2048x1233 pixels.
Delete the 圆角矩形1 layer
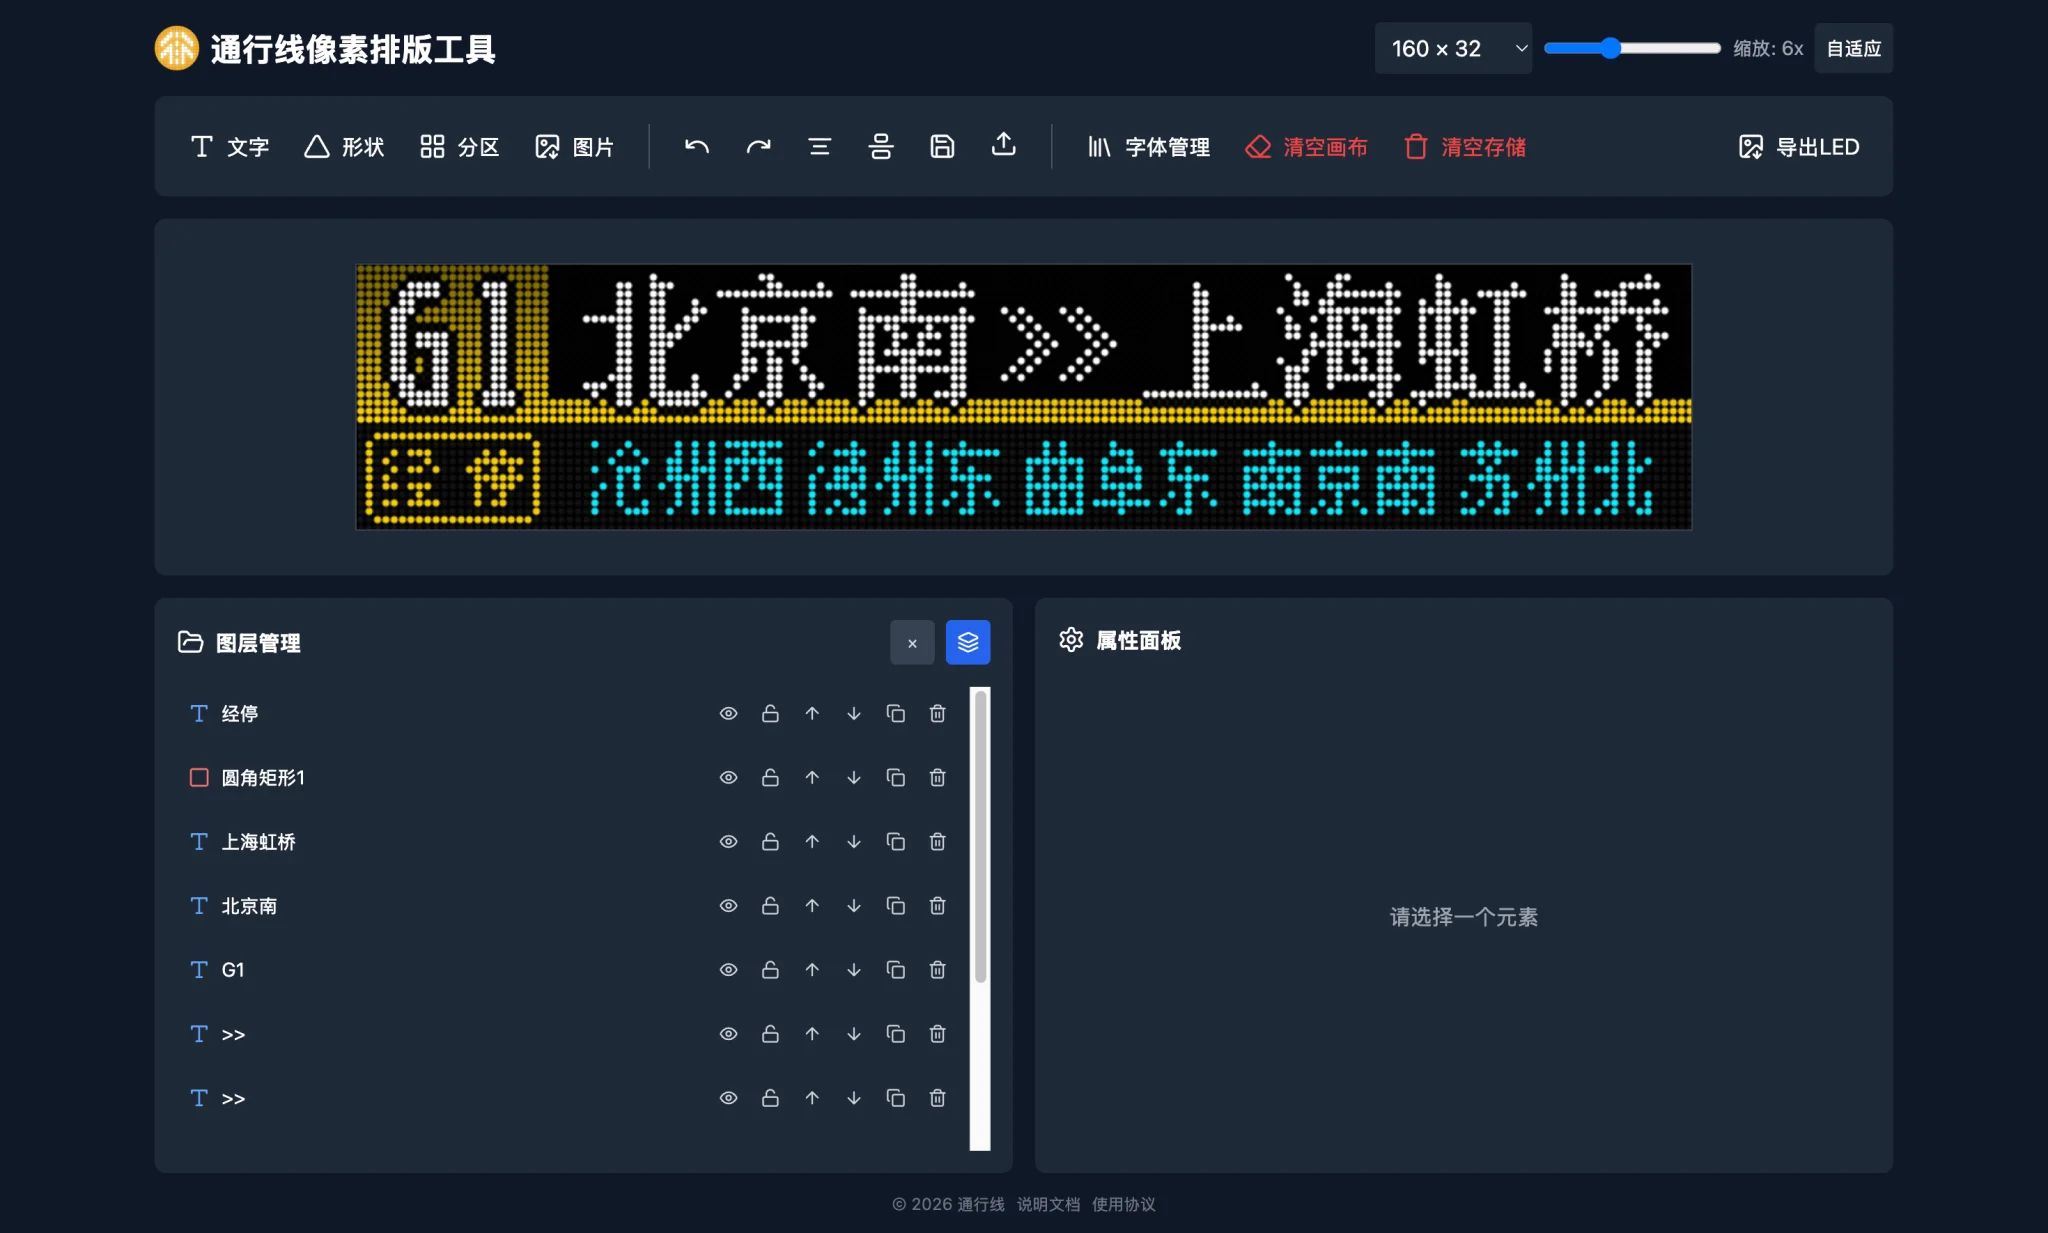pos(937,777)
